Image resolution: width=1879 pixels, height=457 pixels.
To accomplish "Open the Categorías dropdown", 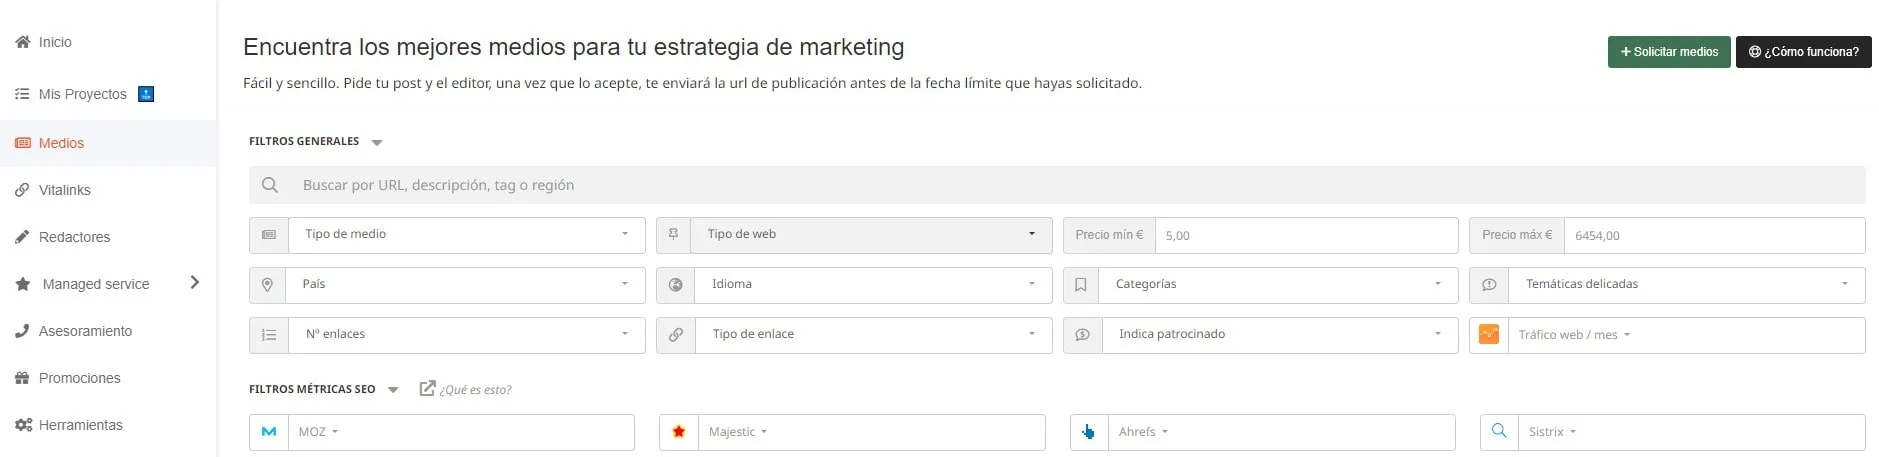I will (1278, 285).
